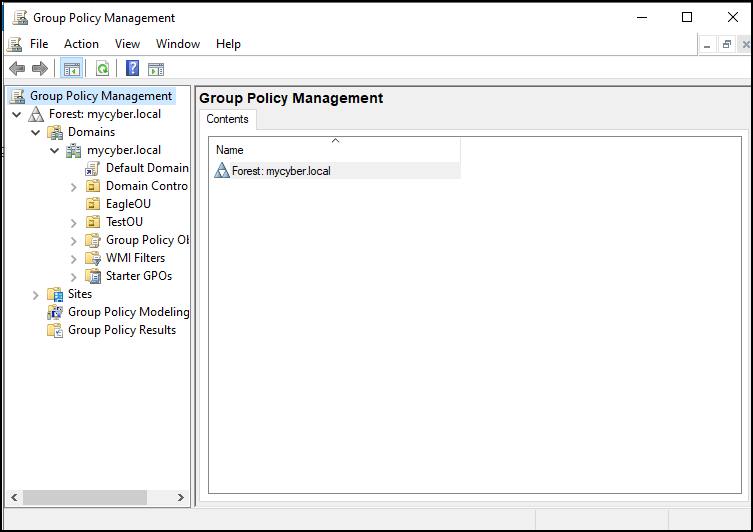This screenshot has height=532, width=753.
Task: Click the Group Policy Results icon
Action: click(x=55, y=330)
